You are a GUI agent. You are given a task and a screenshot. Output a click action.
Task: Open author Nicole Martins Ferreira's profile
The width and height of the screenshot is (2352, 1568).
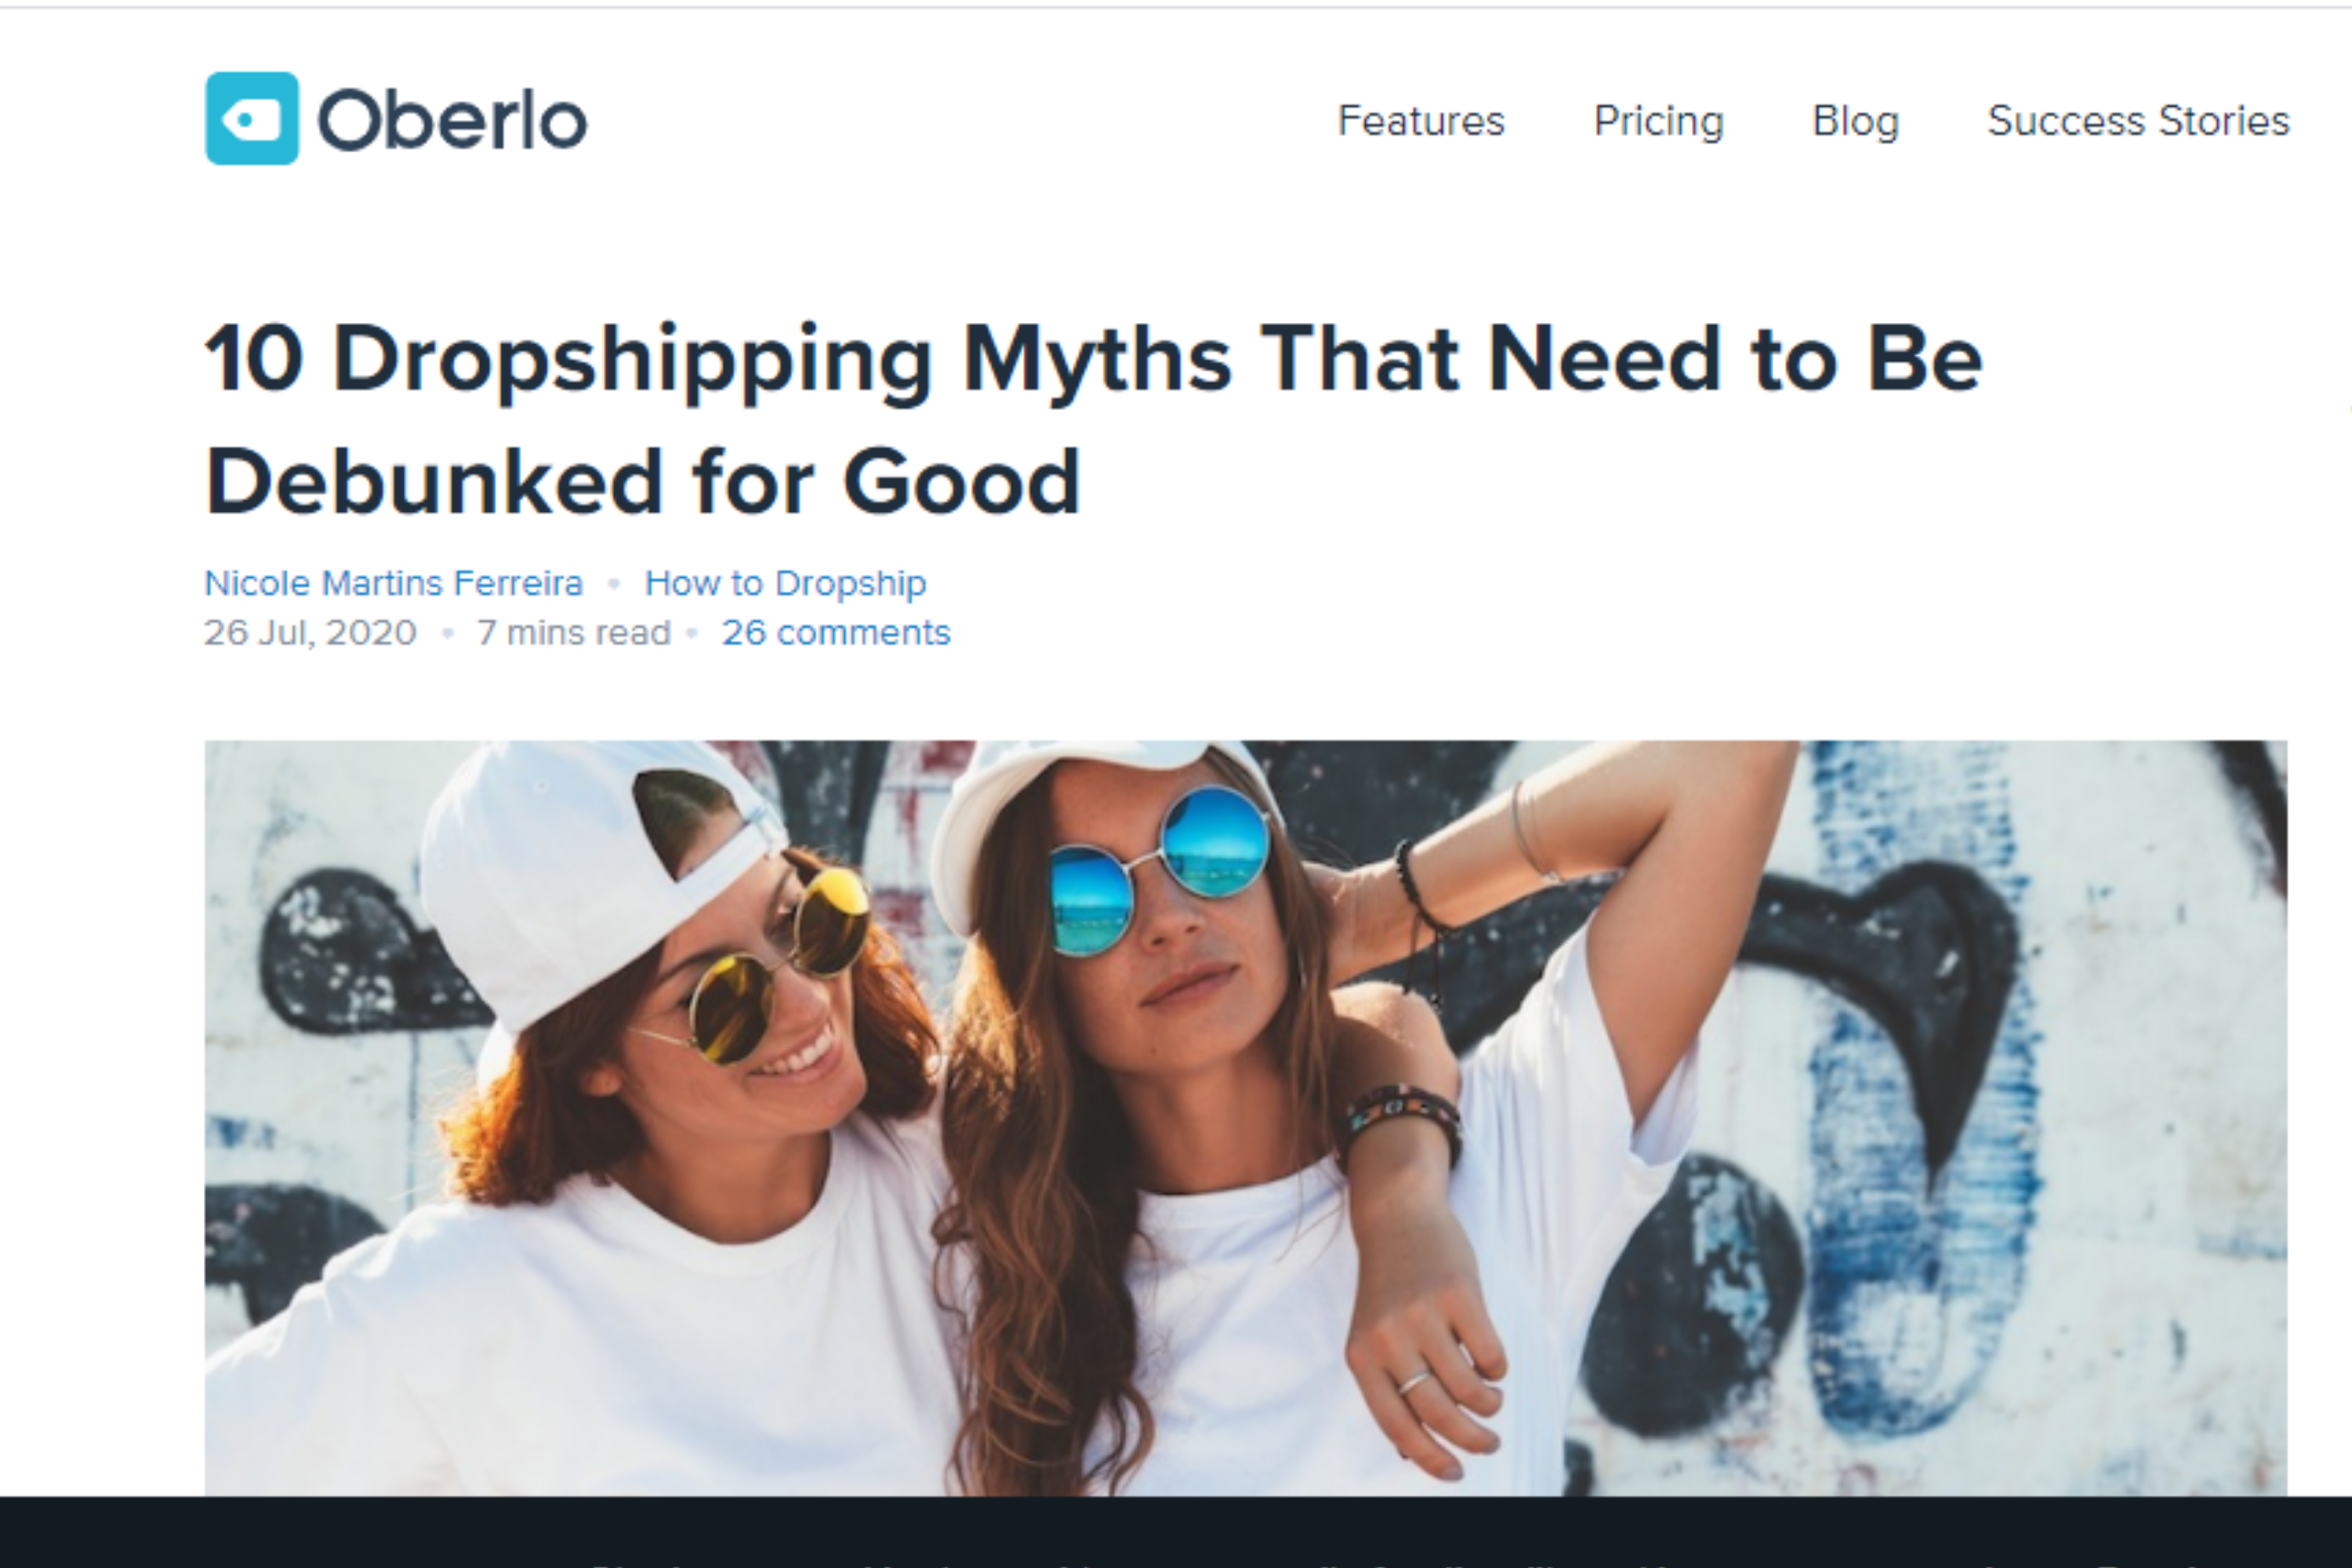click(x=393, y=583)
